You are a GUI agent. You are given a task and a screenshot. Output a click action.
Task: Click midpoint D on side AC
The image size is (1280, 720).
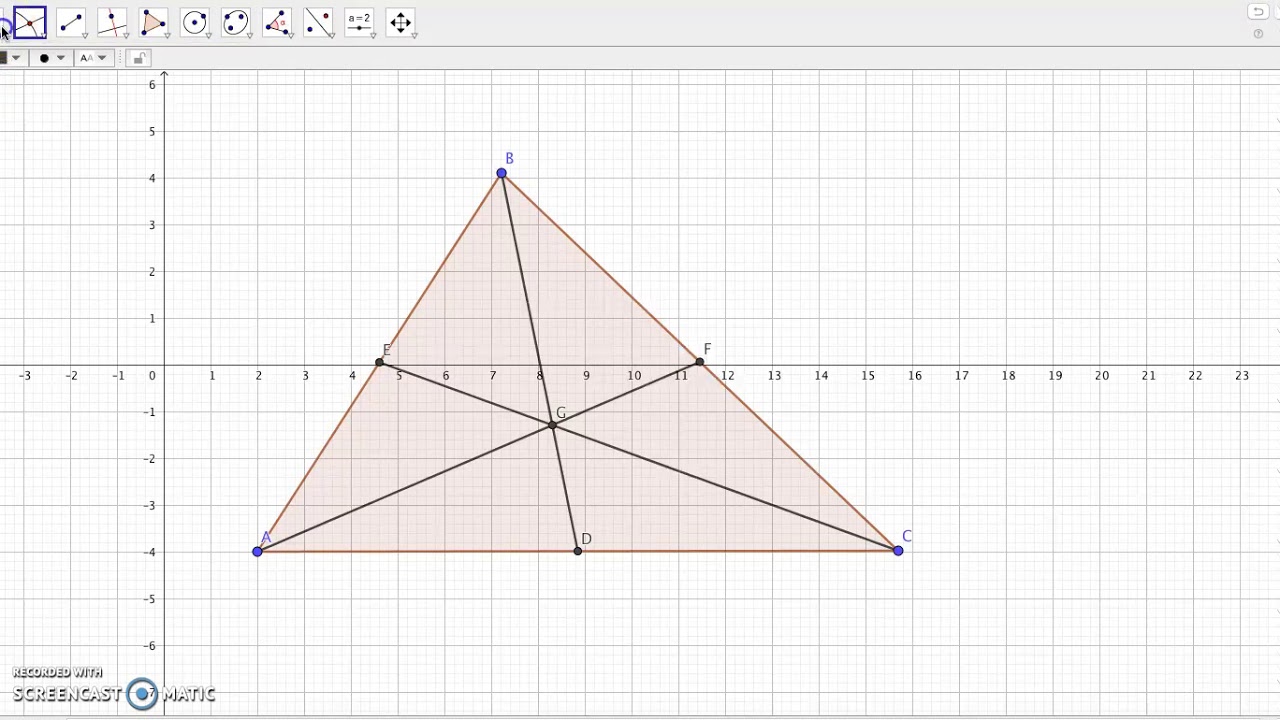[x=578, y=551]
